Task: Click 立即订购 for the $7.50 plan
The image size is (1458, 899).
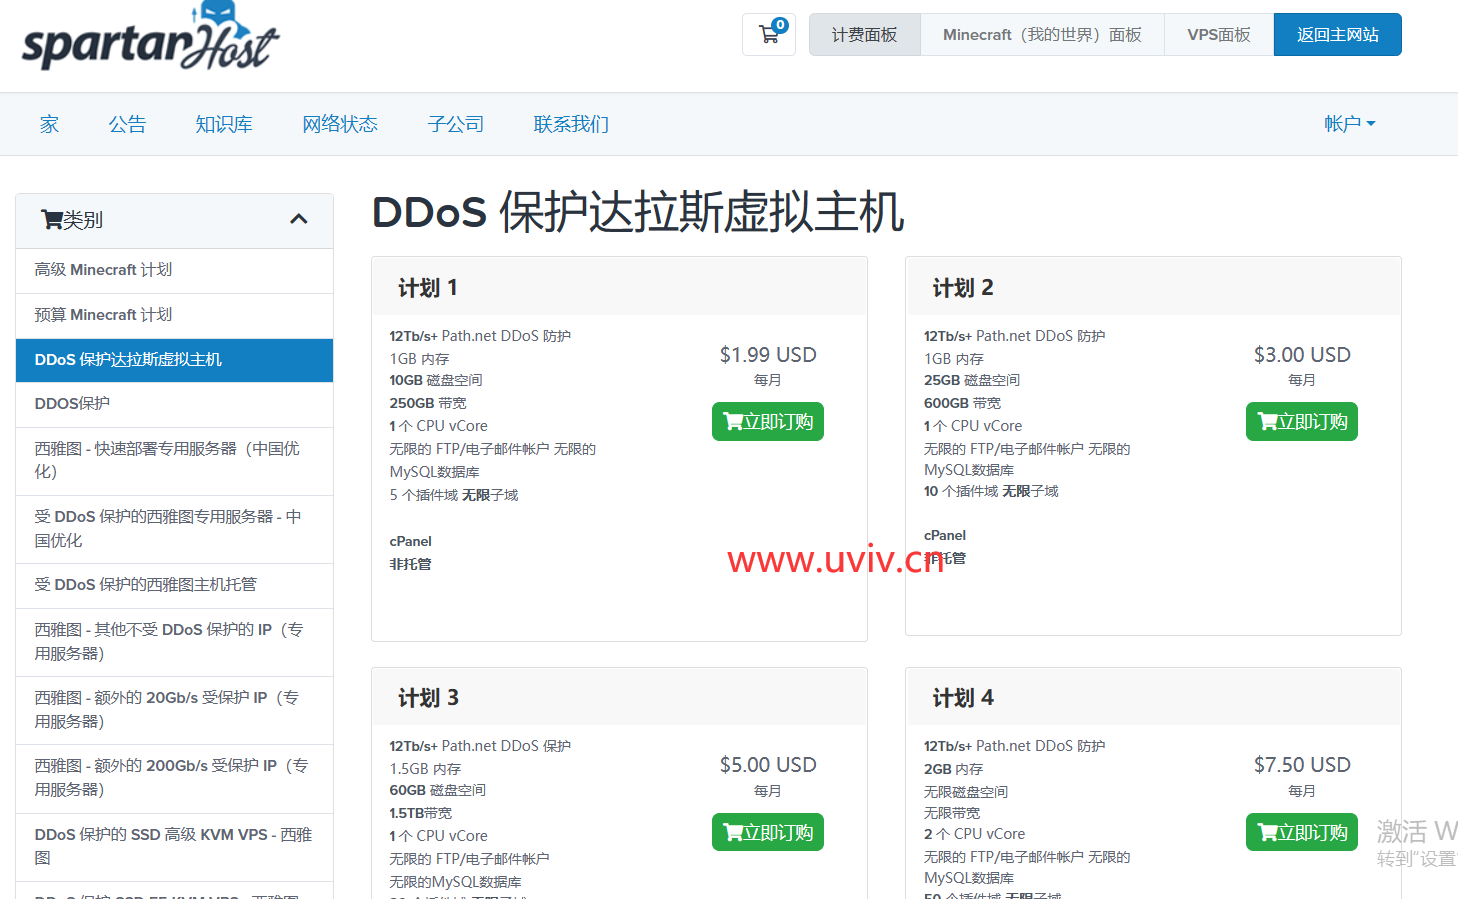Action: 1301,832
